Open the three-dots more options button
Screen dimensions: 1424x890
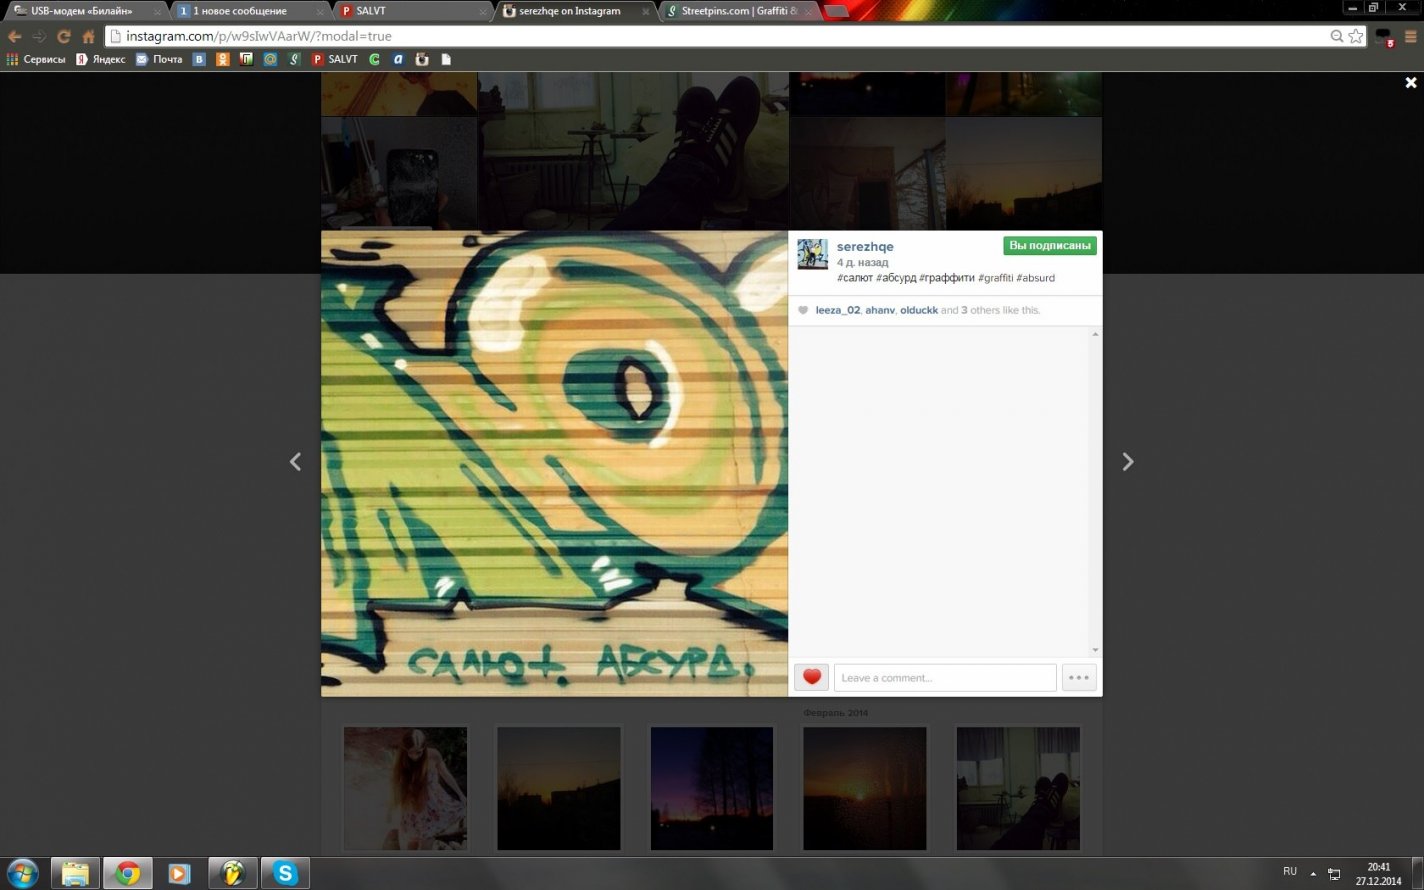[x=1078, y=677]
